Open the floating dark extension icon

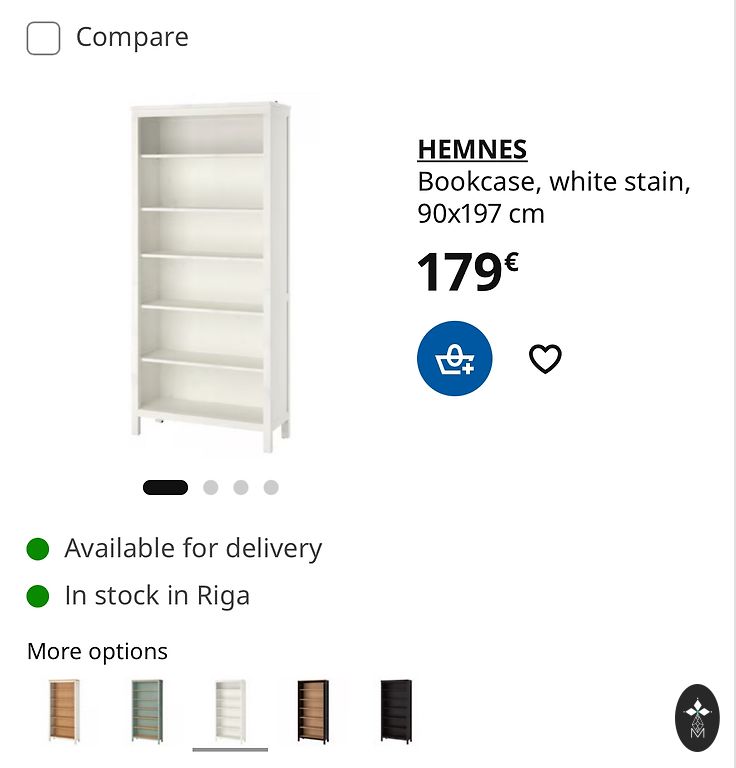tap(697, 718)
